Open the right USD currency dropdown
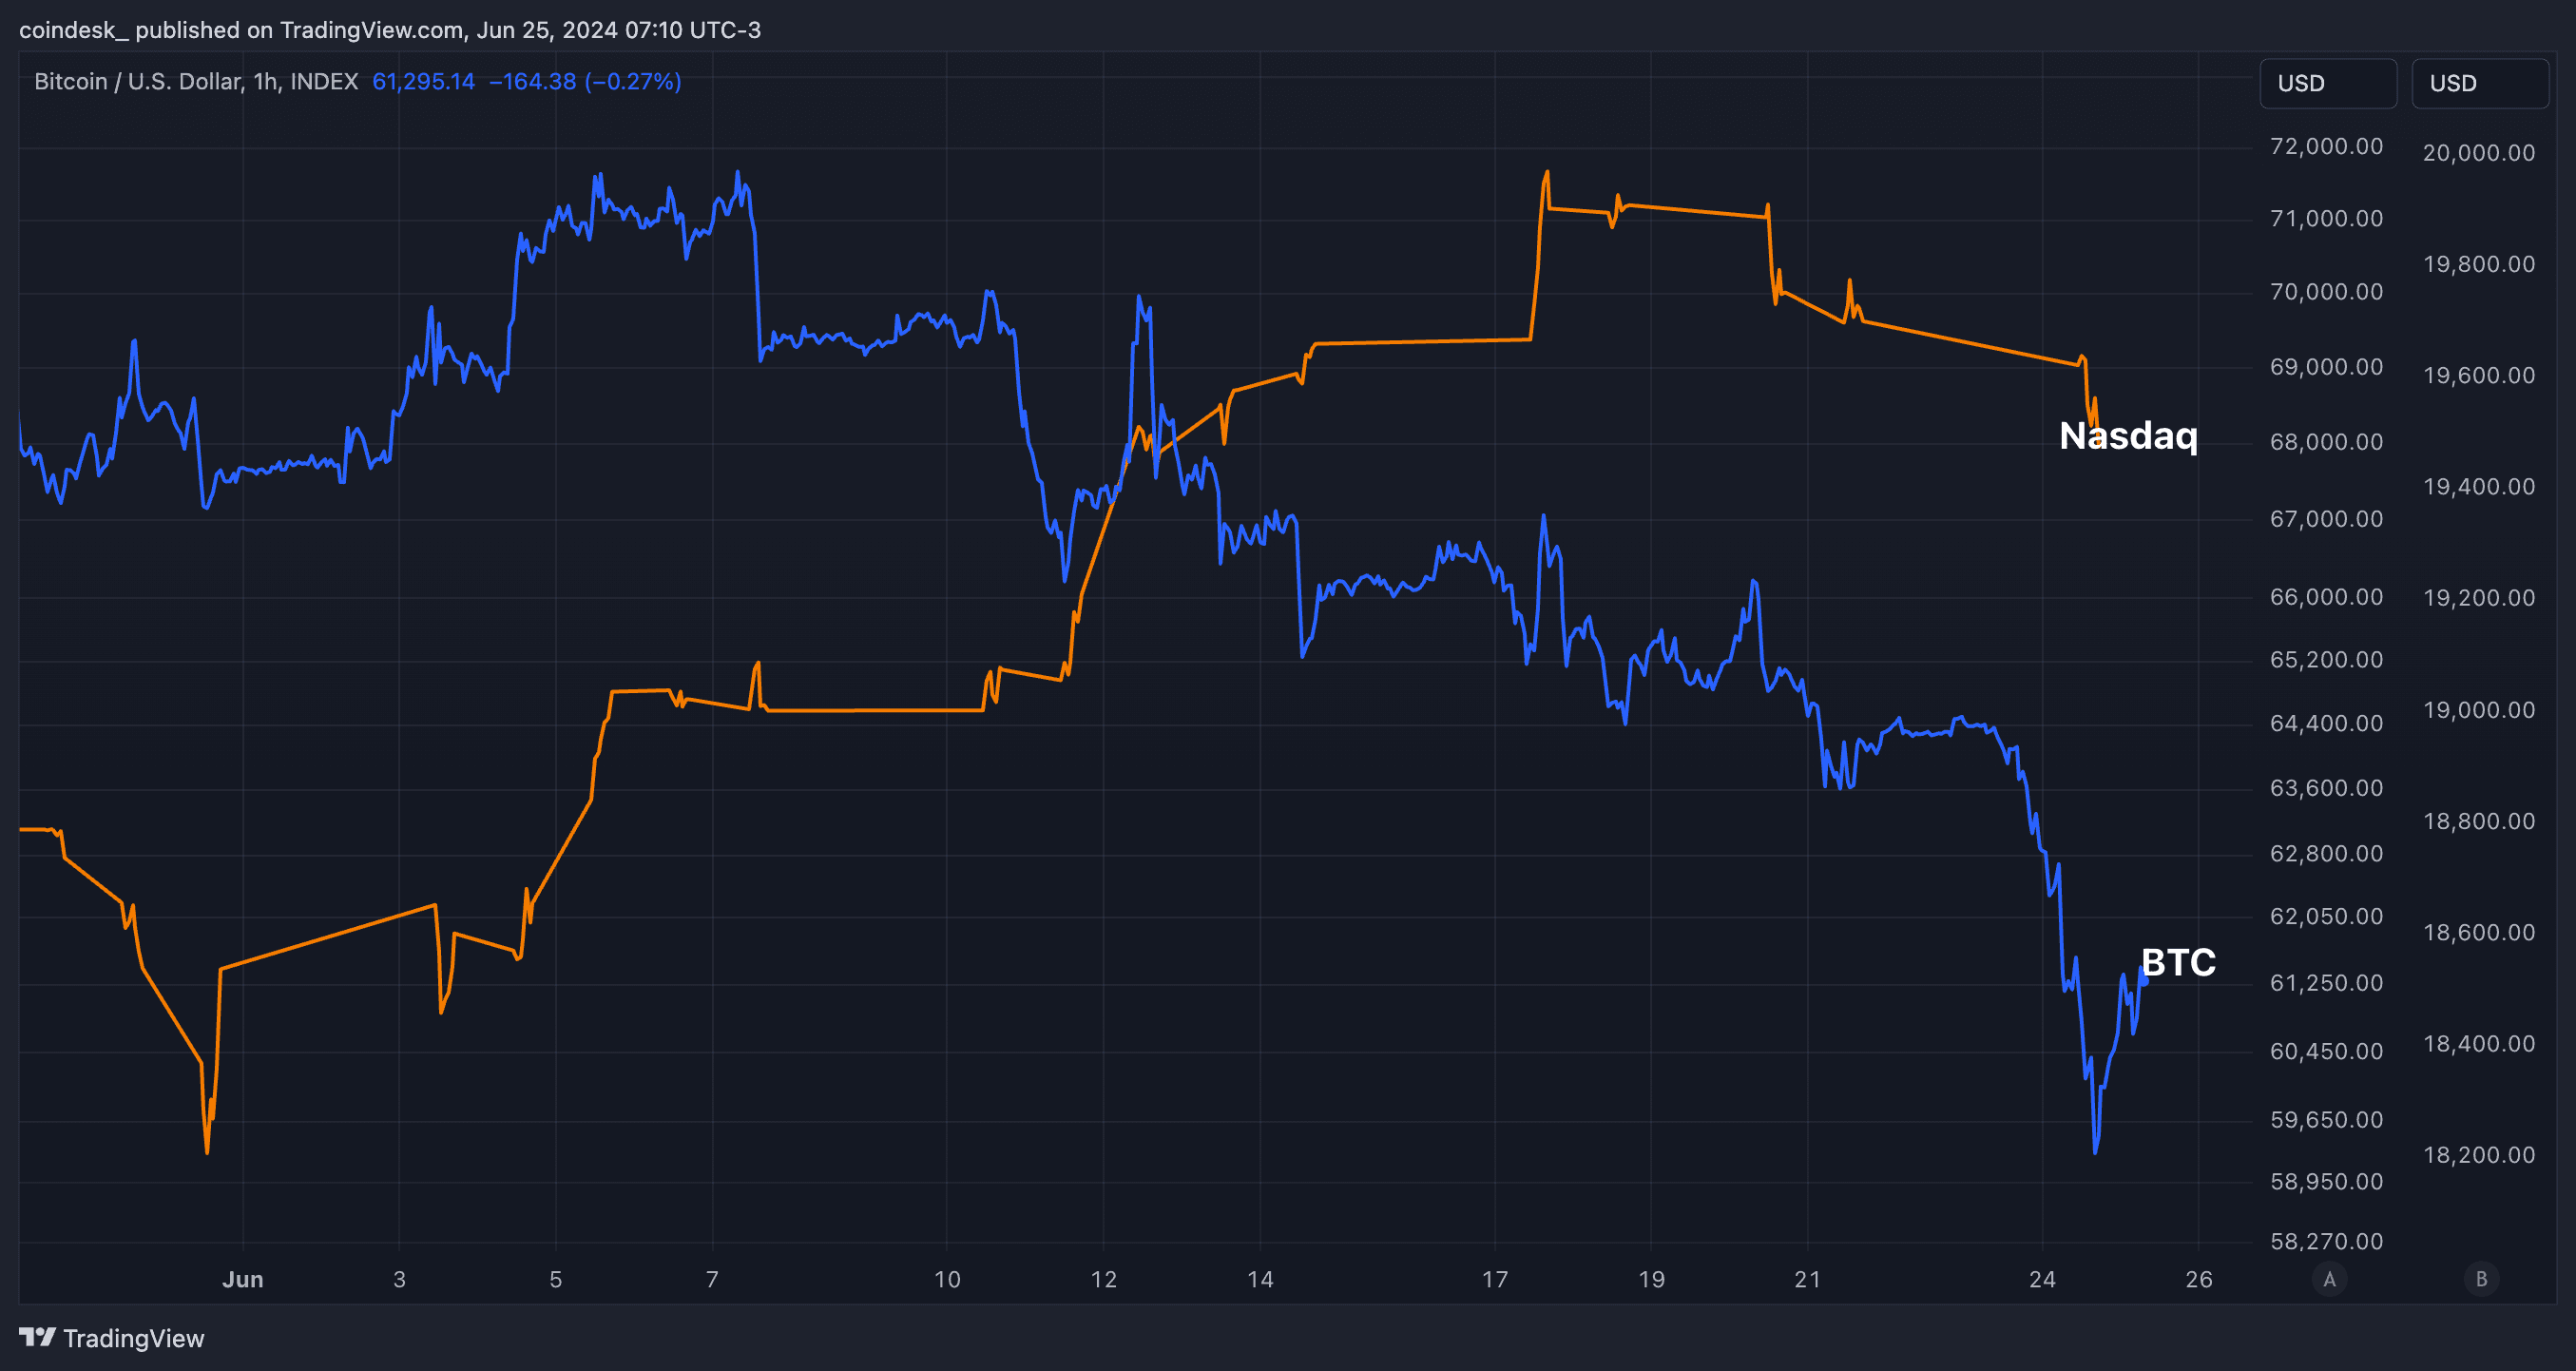2576x1371 pixels. [2479, 83]
